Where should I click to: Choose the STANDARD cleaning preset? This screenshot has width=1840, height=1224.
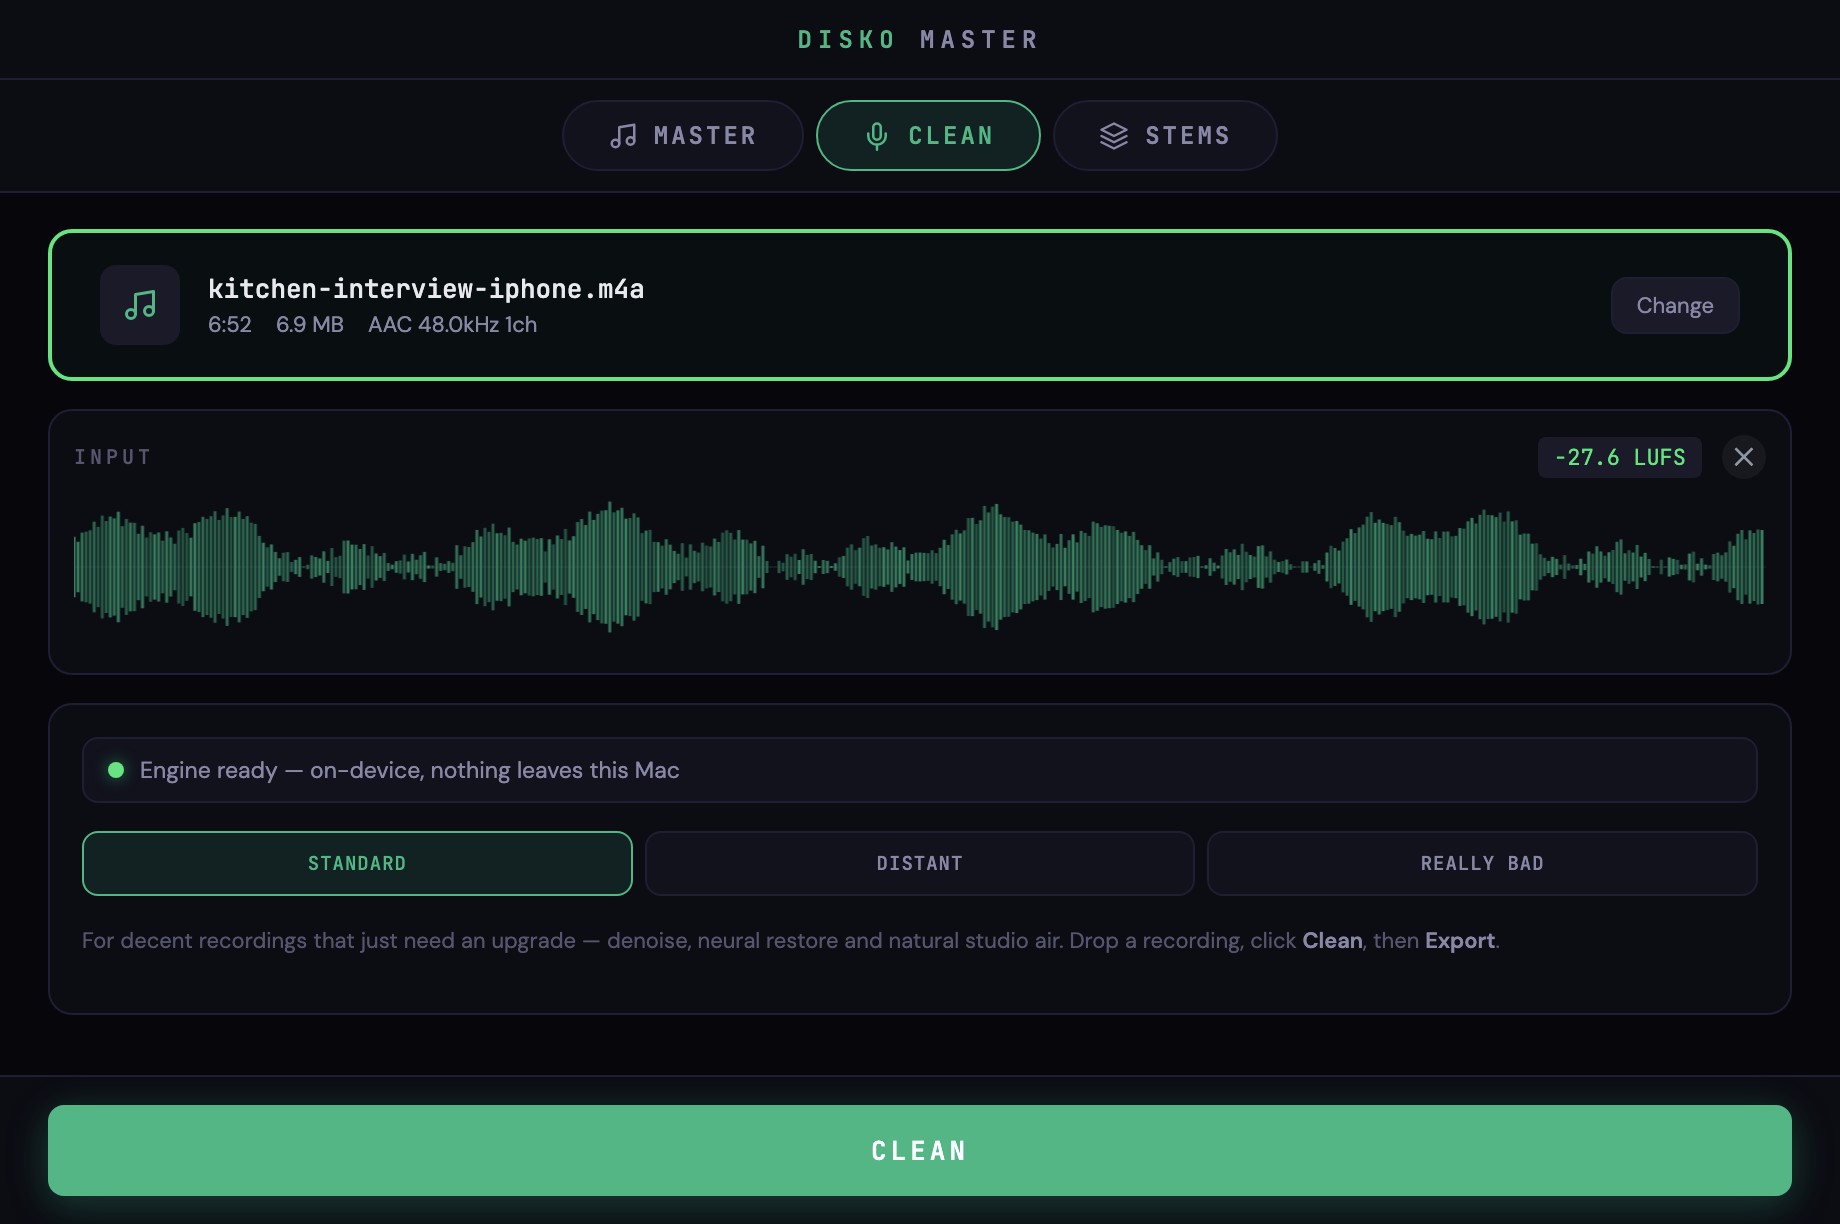357,863
